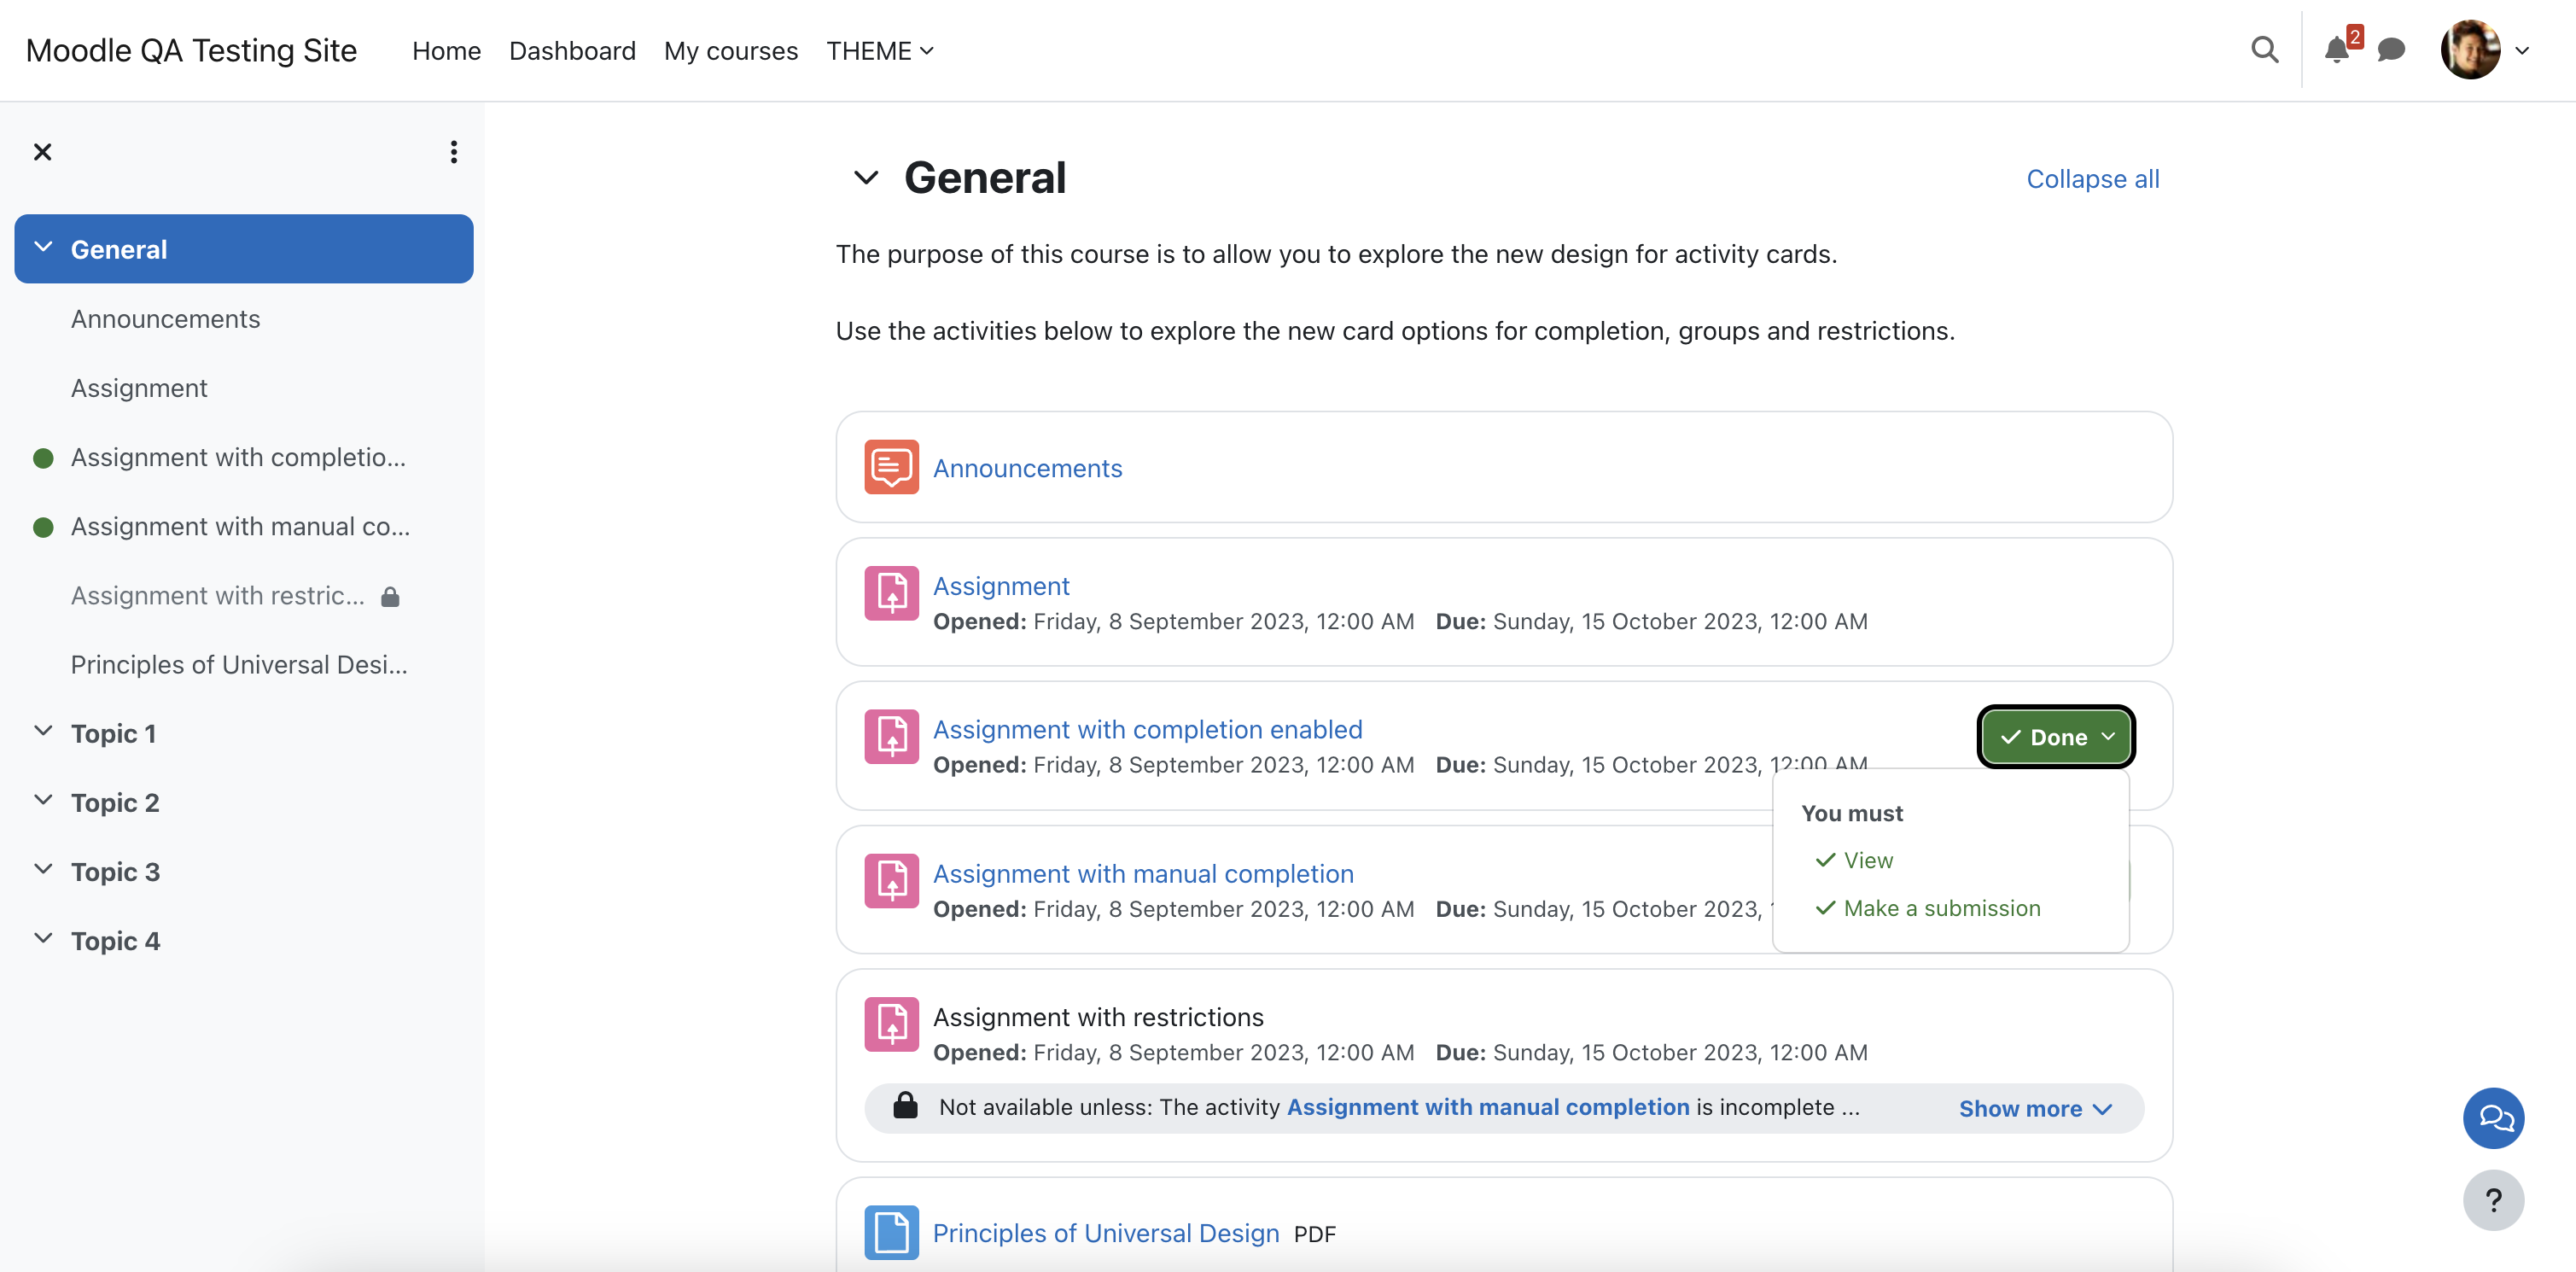Open course index options kebab menu

coord(454,152)
